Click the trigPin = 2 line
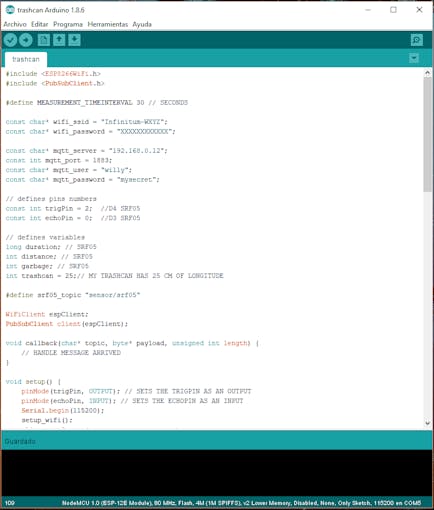The height and width of the screenshot is (510, 434). tap(73, 209)
